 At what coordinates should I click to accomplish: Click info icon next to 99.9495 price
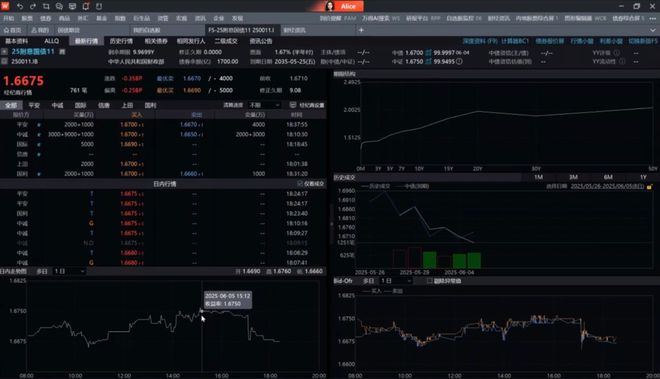coord(459,61)
